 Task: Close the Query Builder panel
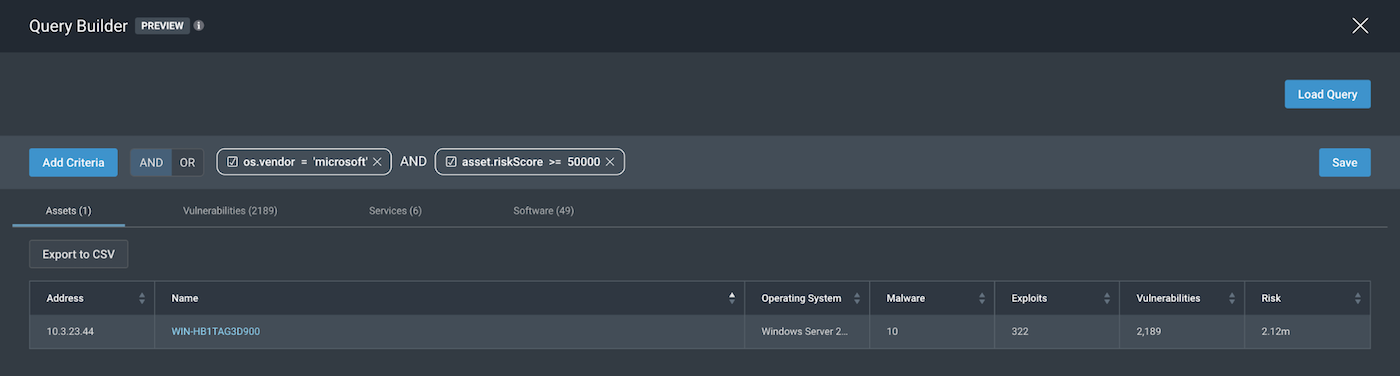click(1360, 26)
